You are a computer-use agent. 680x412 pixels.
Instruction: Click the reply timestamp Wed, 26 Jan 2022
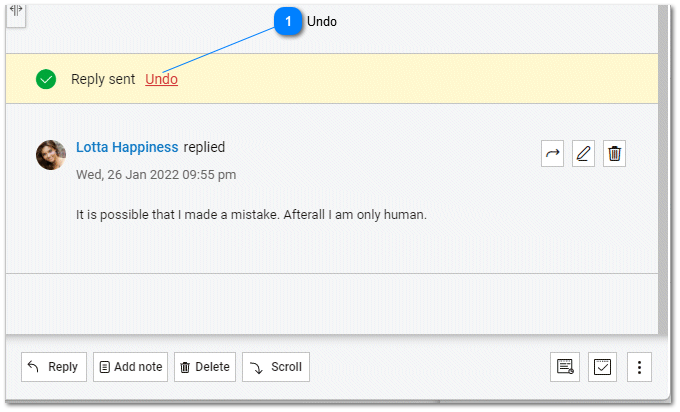click(x=156, y=174)
